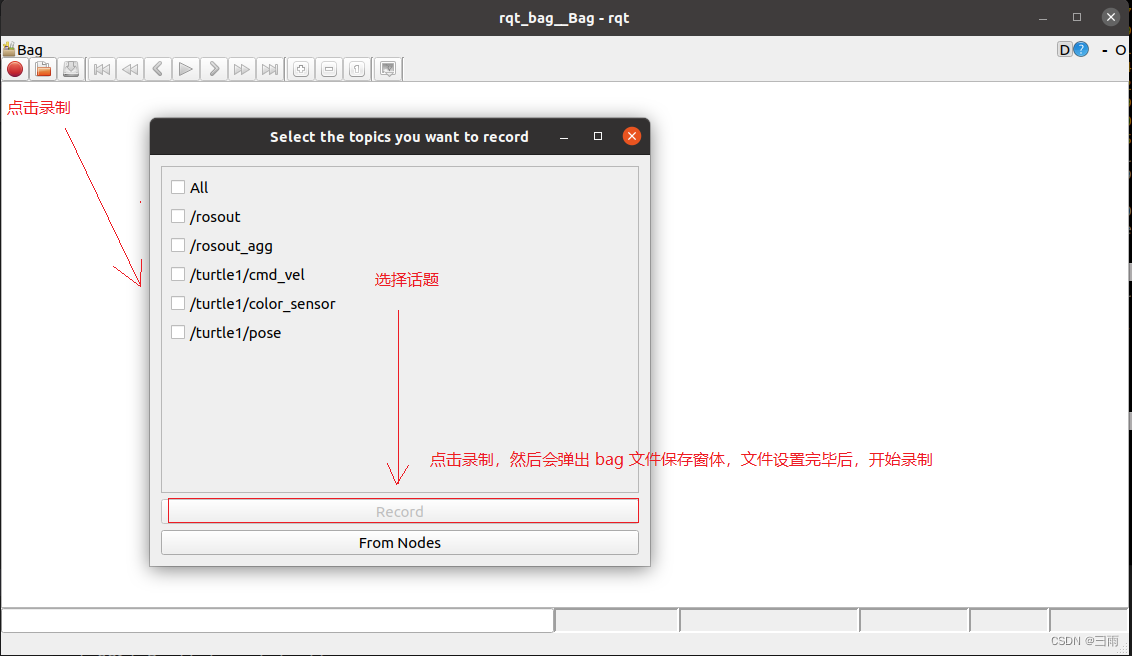The height and width of the screenshot is (656, 1134).
Task: Click the '/rosout_agg' label text
Action: (231, 246)
